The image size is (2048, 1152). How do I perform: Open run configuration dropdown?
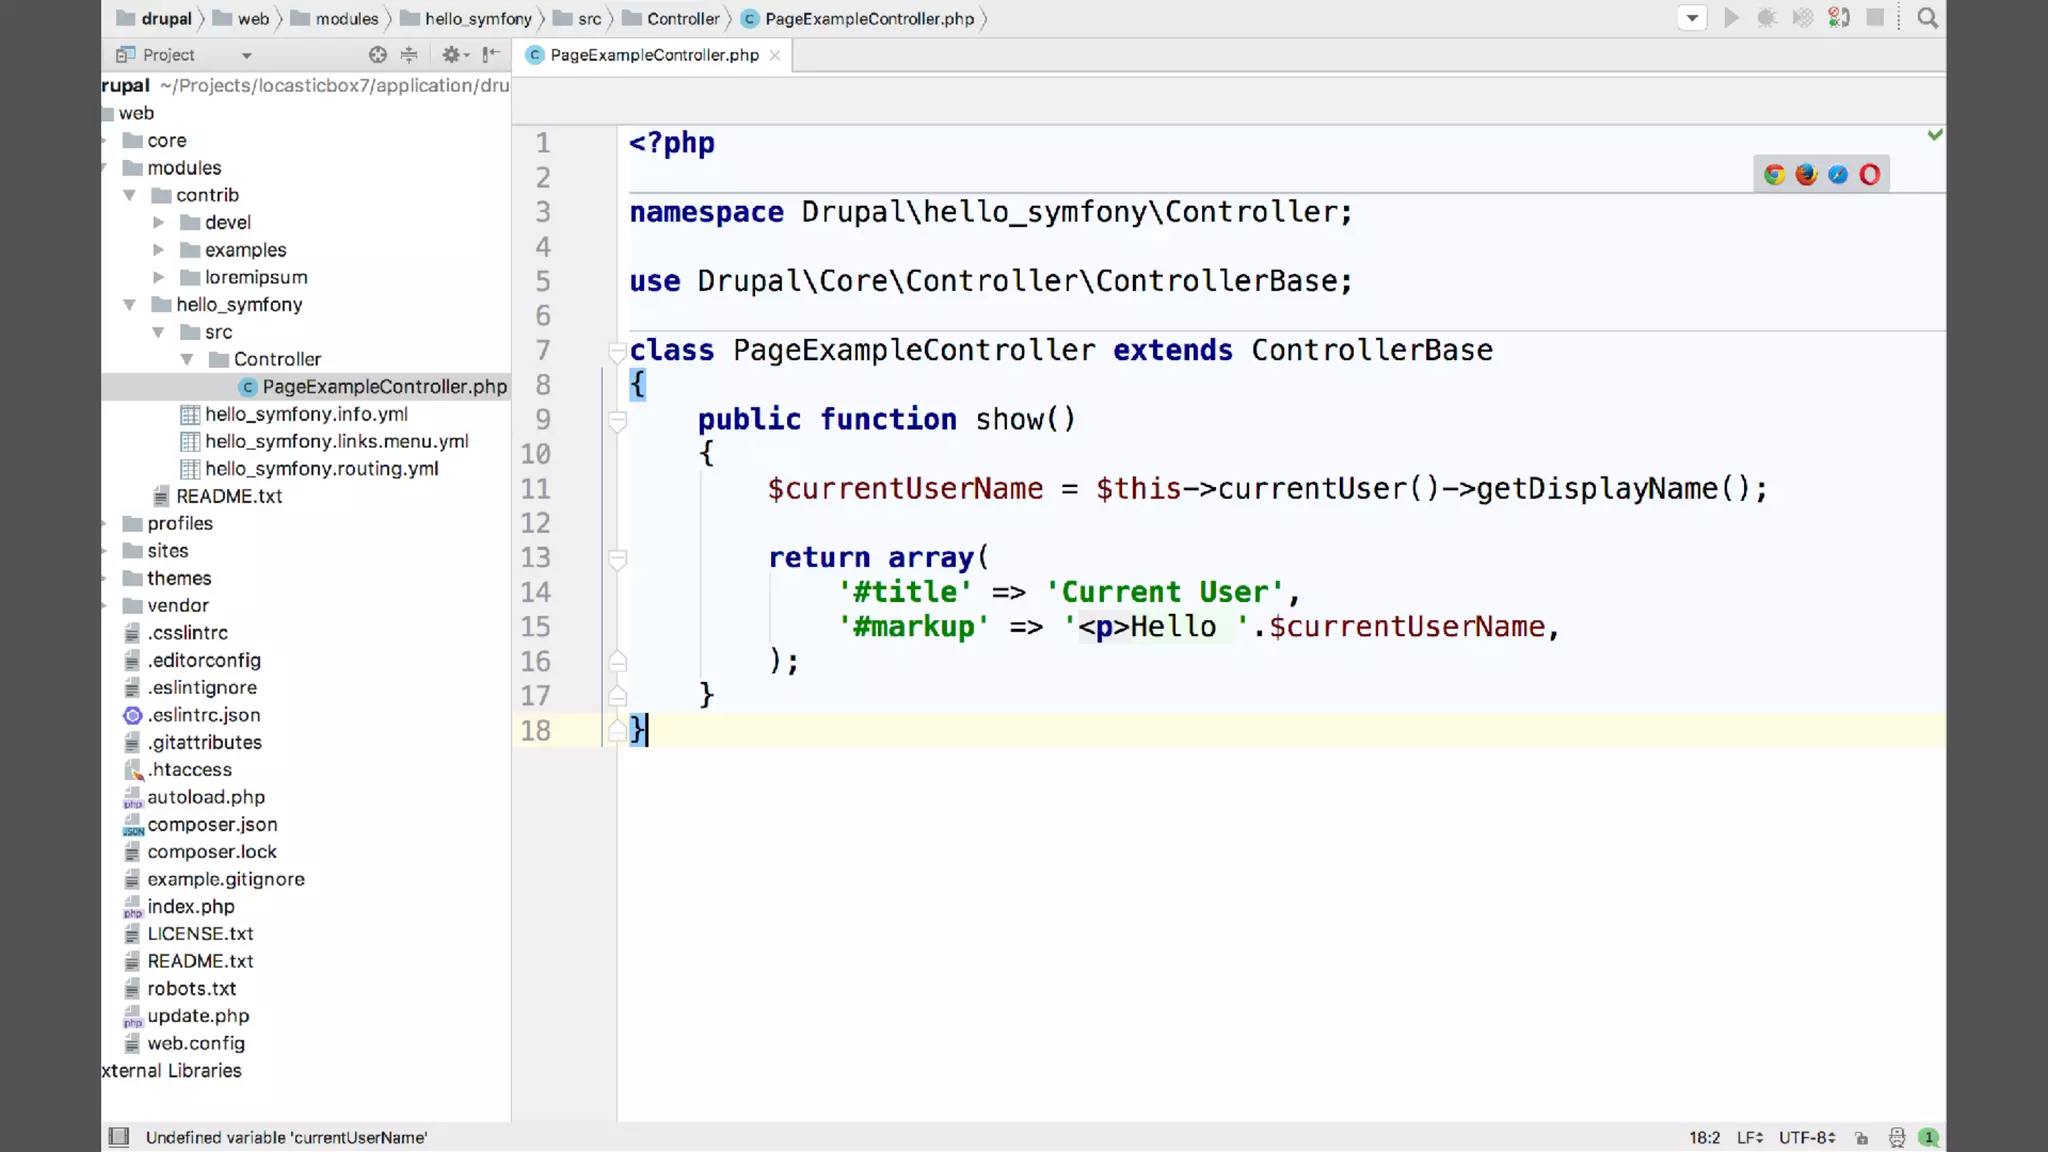[1692, 18]
